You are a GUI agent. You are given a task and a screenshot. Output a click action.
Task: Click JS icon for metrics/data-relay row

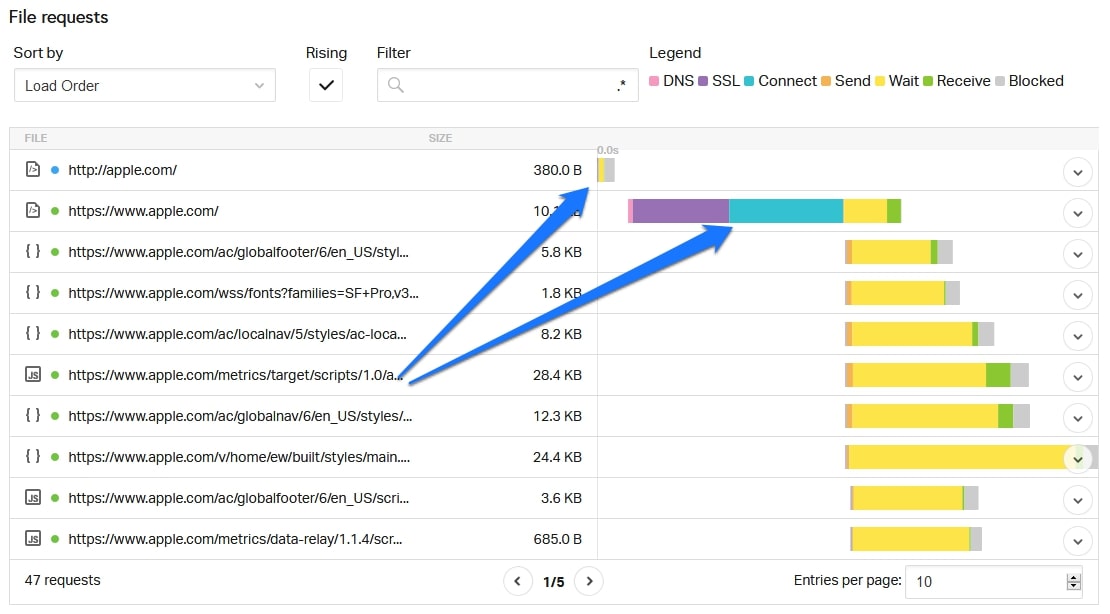(33, 539)
